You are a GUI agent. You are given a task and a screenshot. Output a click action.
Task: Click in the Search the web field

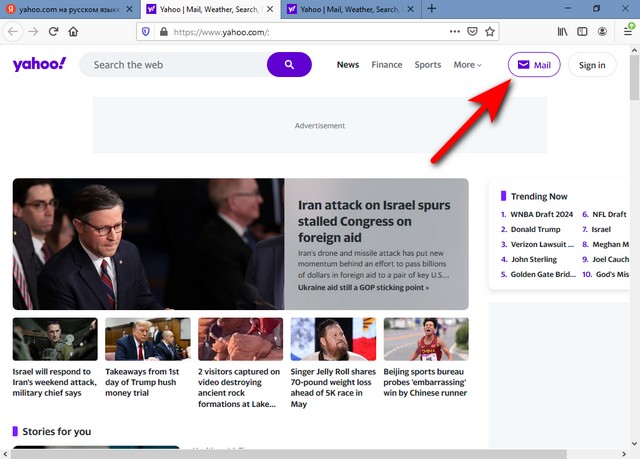pyautogui.click(x=173, y=64)
